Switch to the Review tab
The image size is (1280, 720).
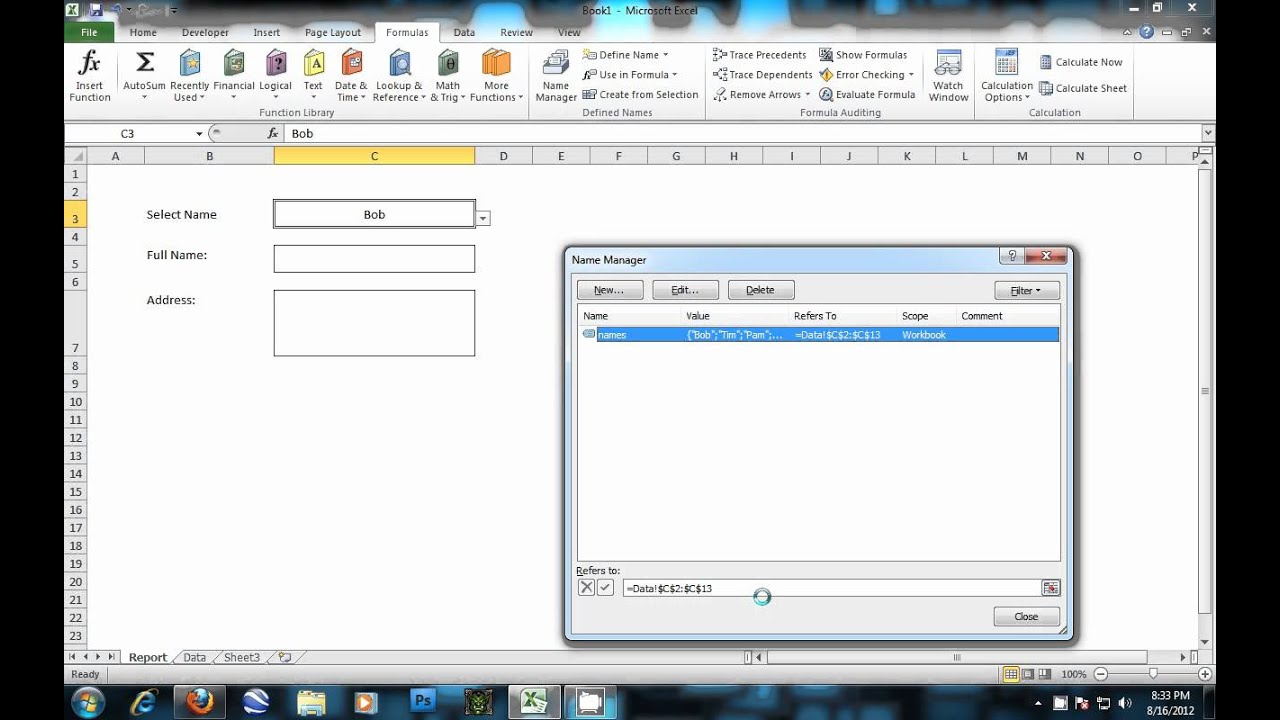(x=516, y=32)
